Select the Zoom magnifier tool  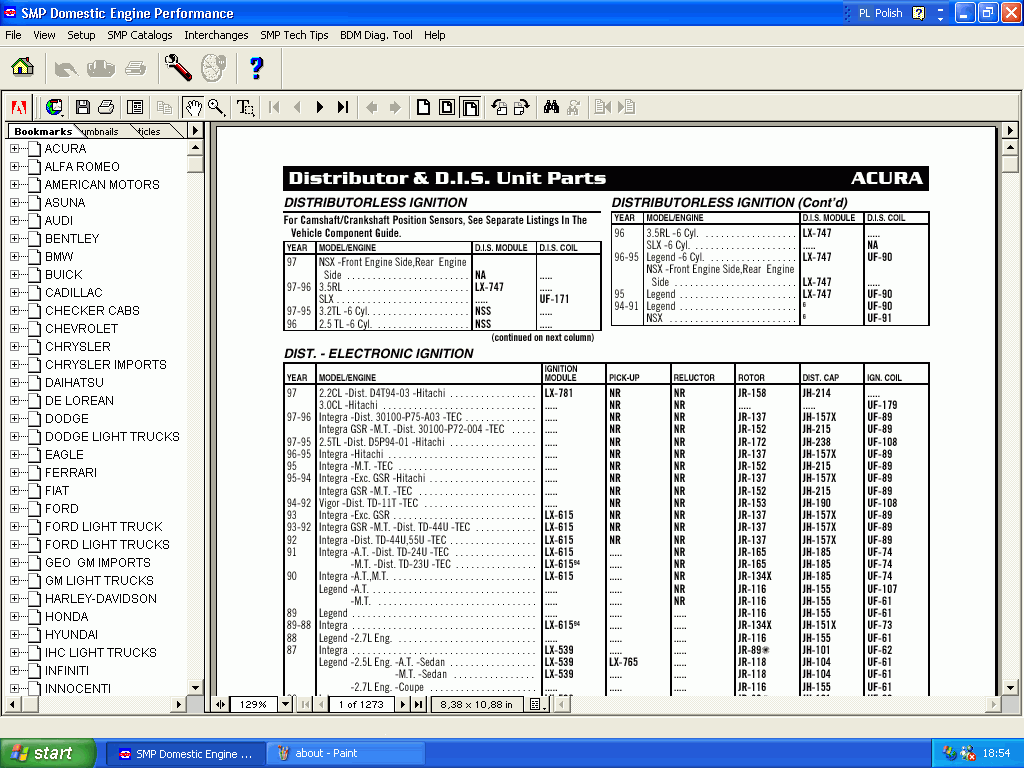216,107
